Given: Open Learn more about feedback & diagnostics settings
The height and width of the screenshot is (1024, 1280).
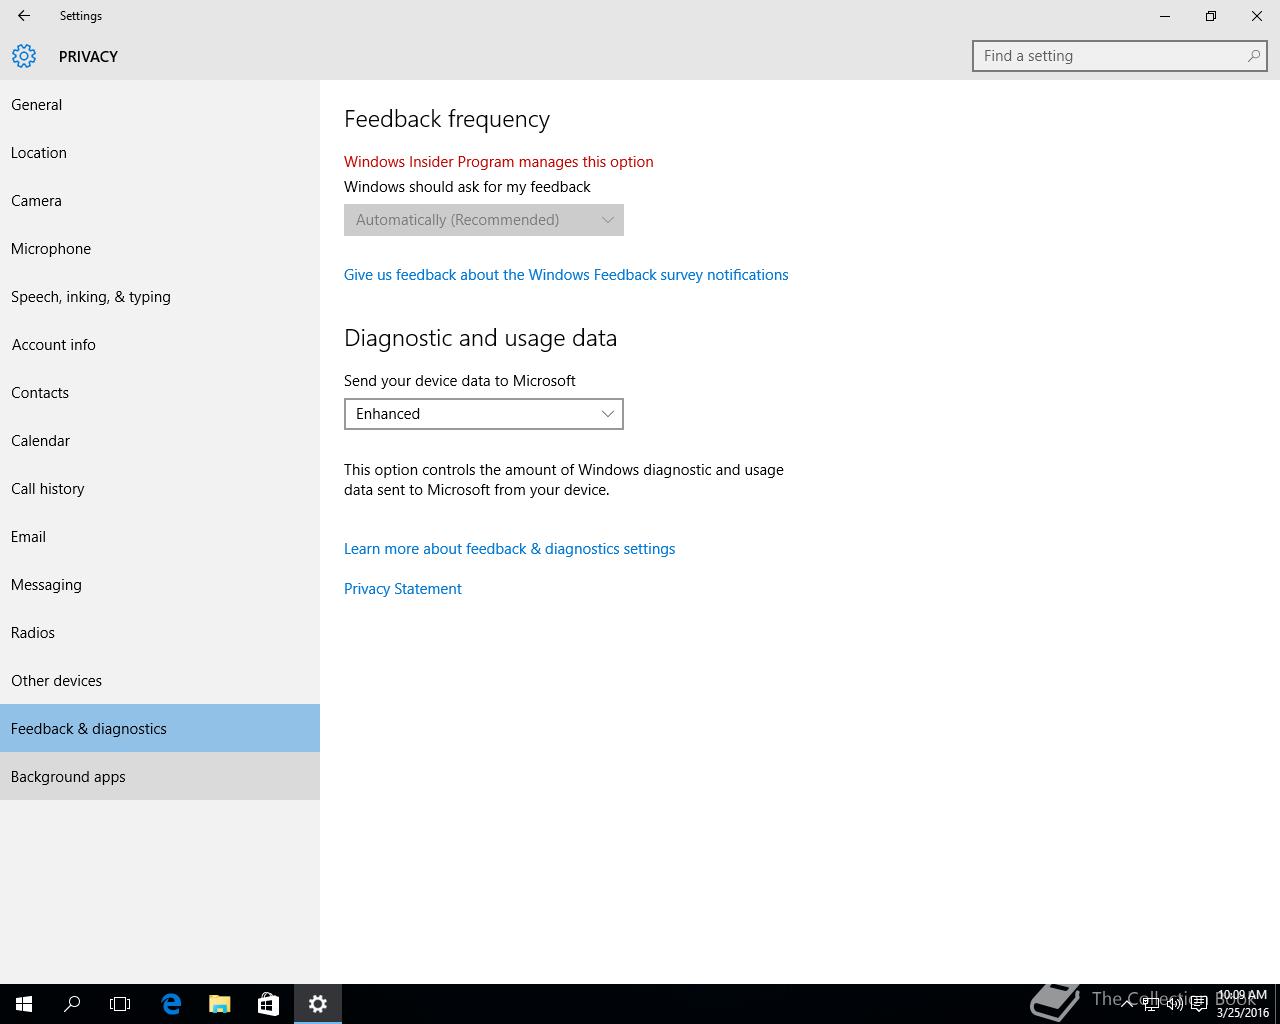Looking at the screenshot, I should click(509, 549).
